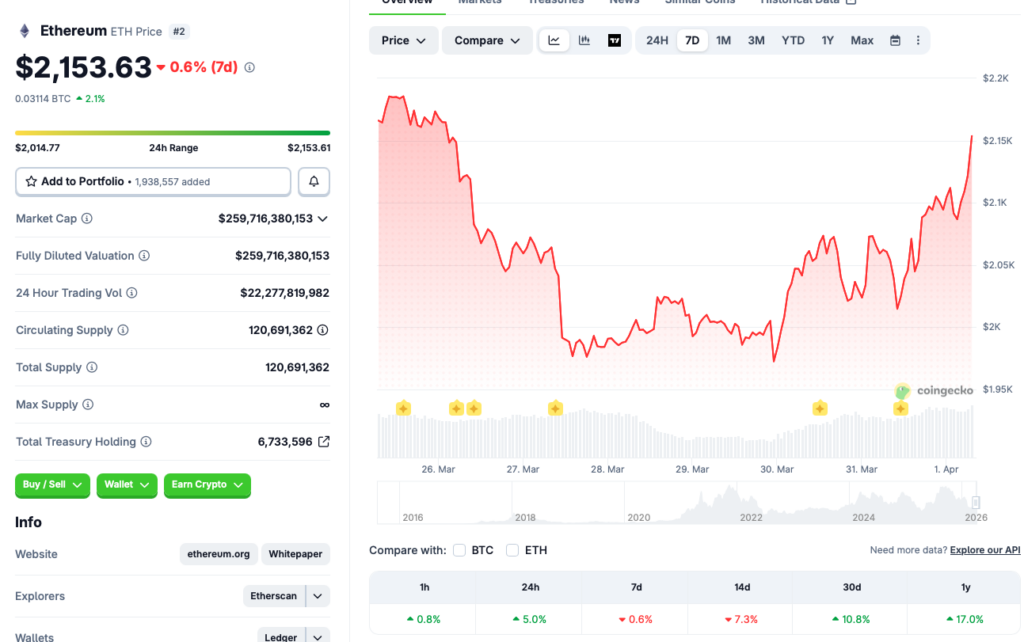Switch to the Markets tab
This screenshot has width=1024, height=642.
479,2
